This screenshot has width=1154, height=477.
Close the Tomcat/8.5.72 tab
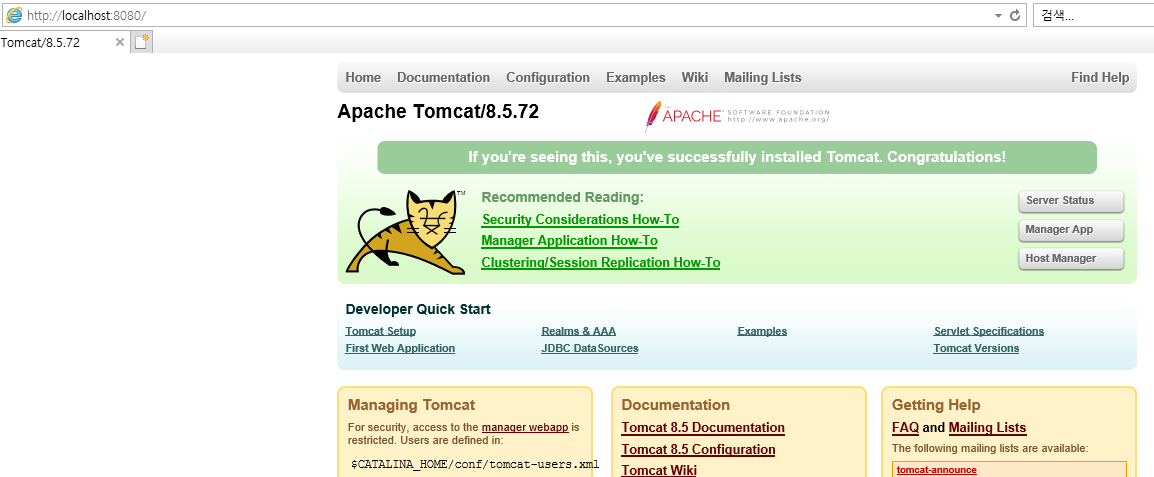pyautogui.click(x=120, y=42)
